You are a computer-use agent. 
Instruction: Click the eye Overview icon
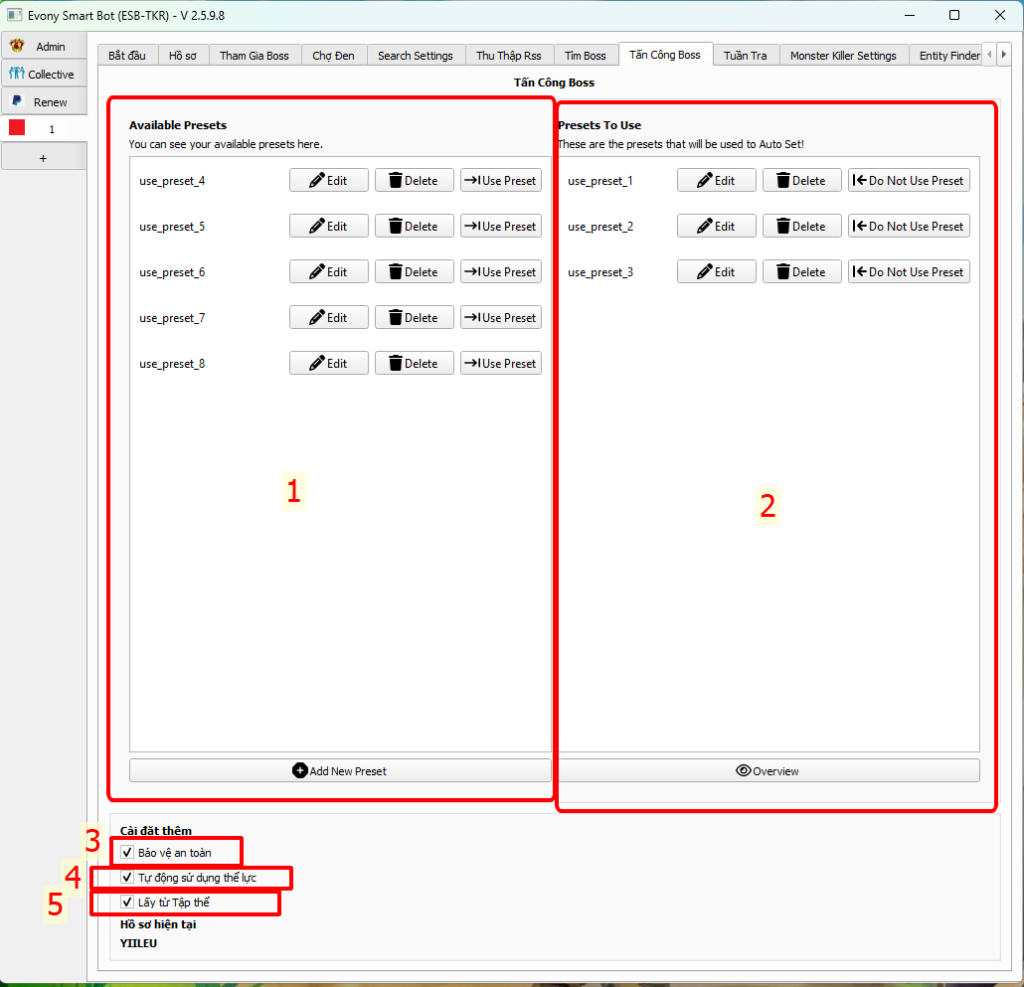[743, 771]
